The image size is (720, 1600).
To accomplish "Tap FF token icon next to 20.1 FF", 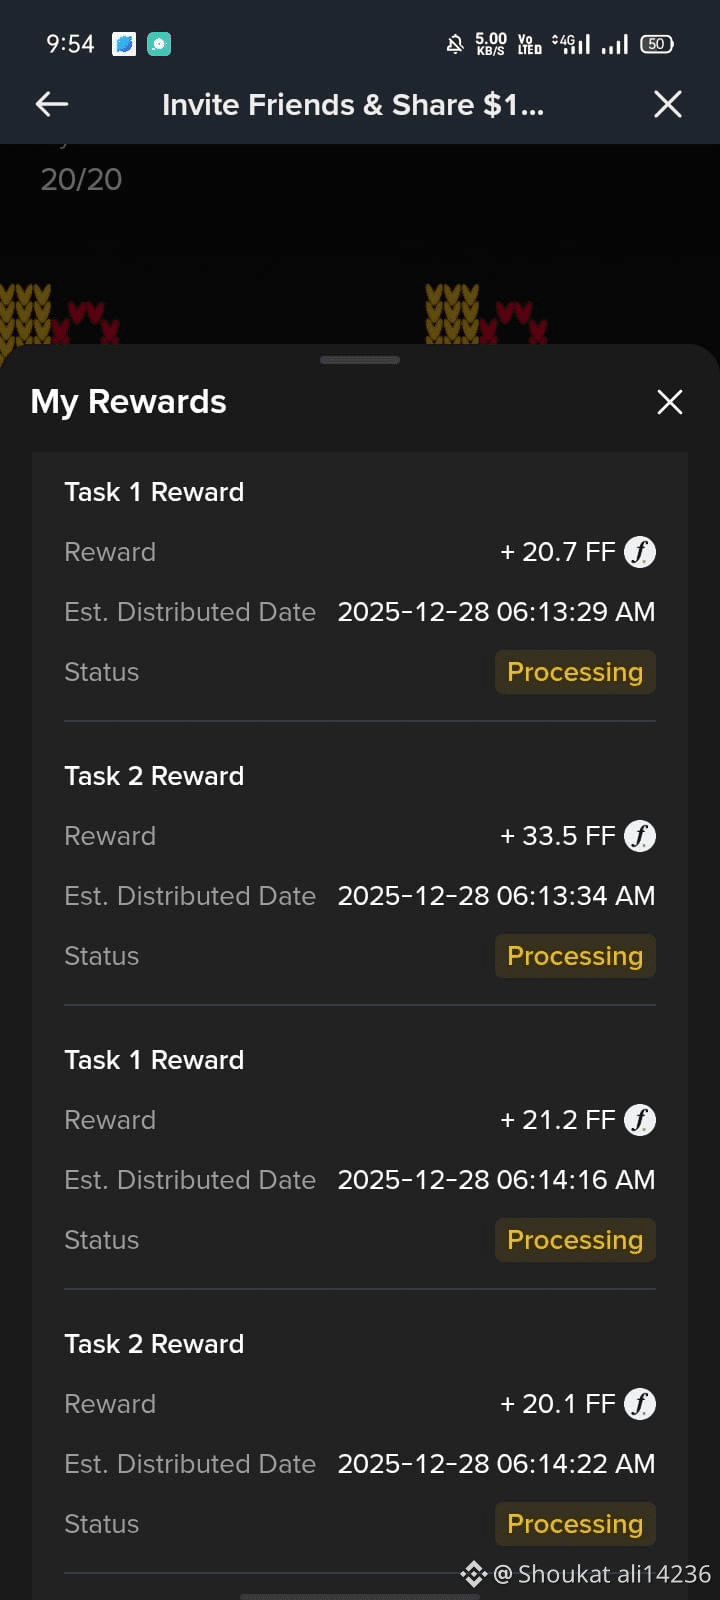I will click(640, 1404).
